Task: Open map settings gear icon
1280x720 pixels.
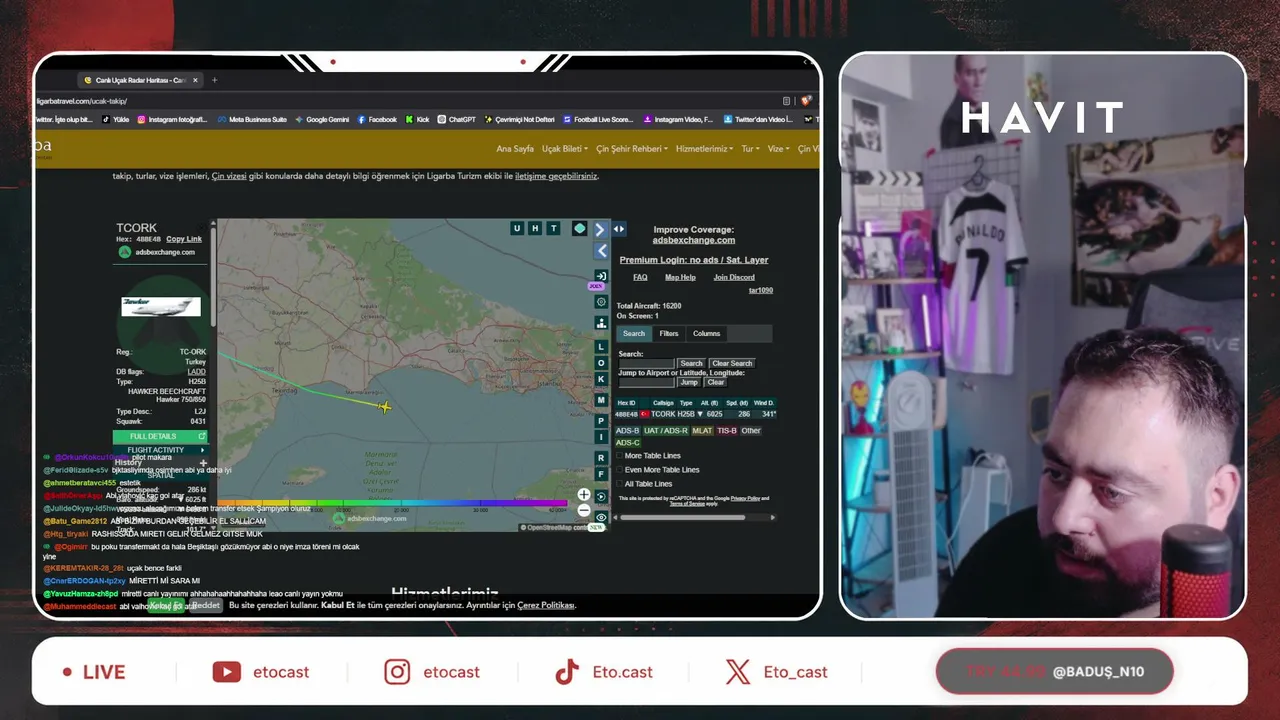Action: tap(601, 301)
